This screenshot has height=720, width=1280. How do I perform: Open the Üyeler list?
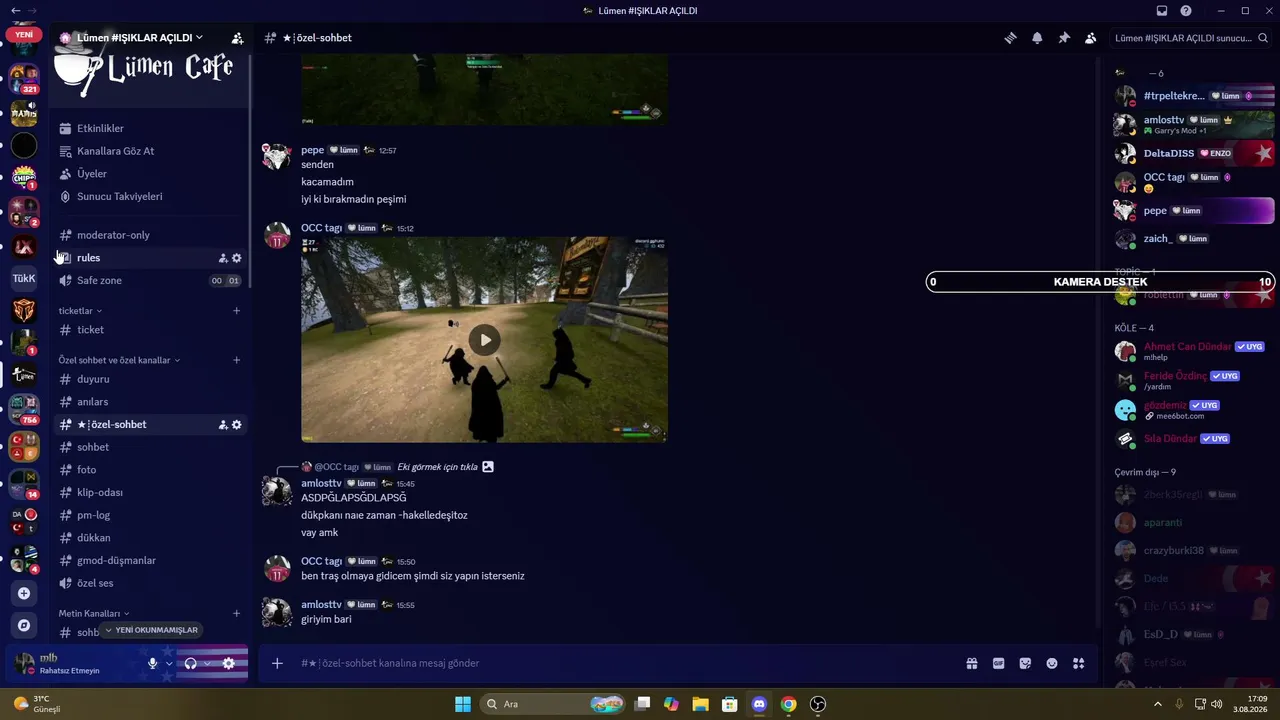click(150, 174)
